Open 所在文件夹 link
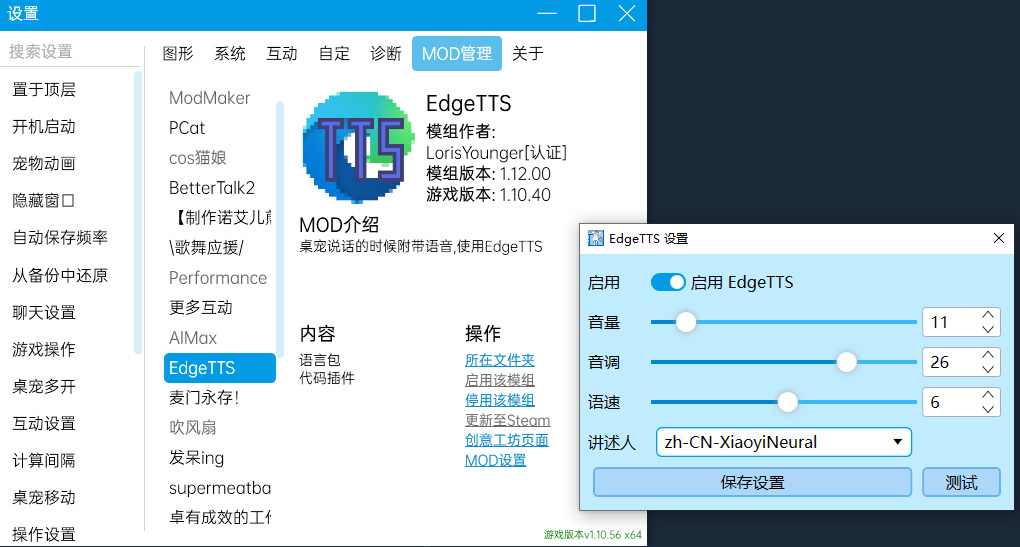 tap(500, 360)
